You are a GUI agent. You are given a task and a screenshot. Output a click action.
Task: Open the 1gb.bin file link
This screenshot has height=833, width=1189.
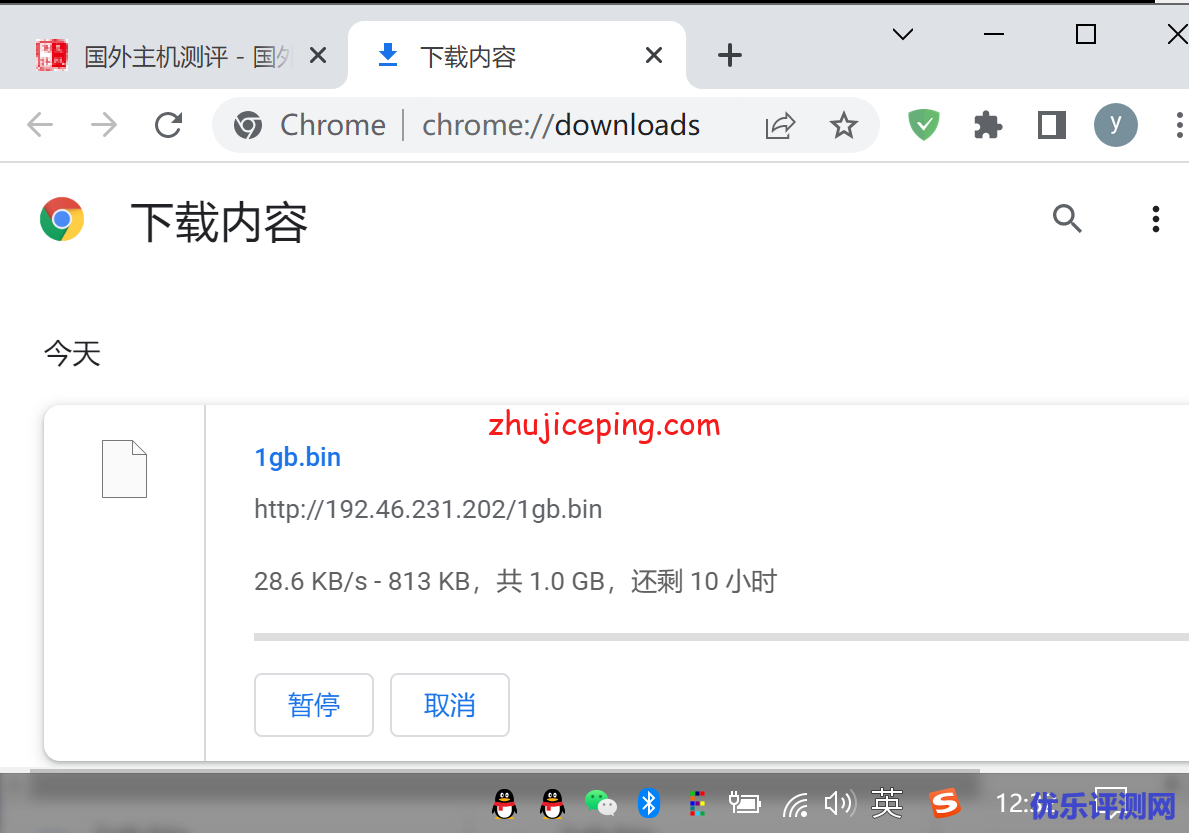coord(297,457)
